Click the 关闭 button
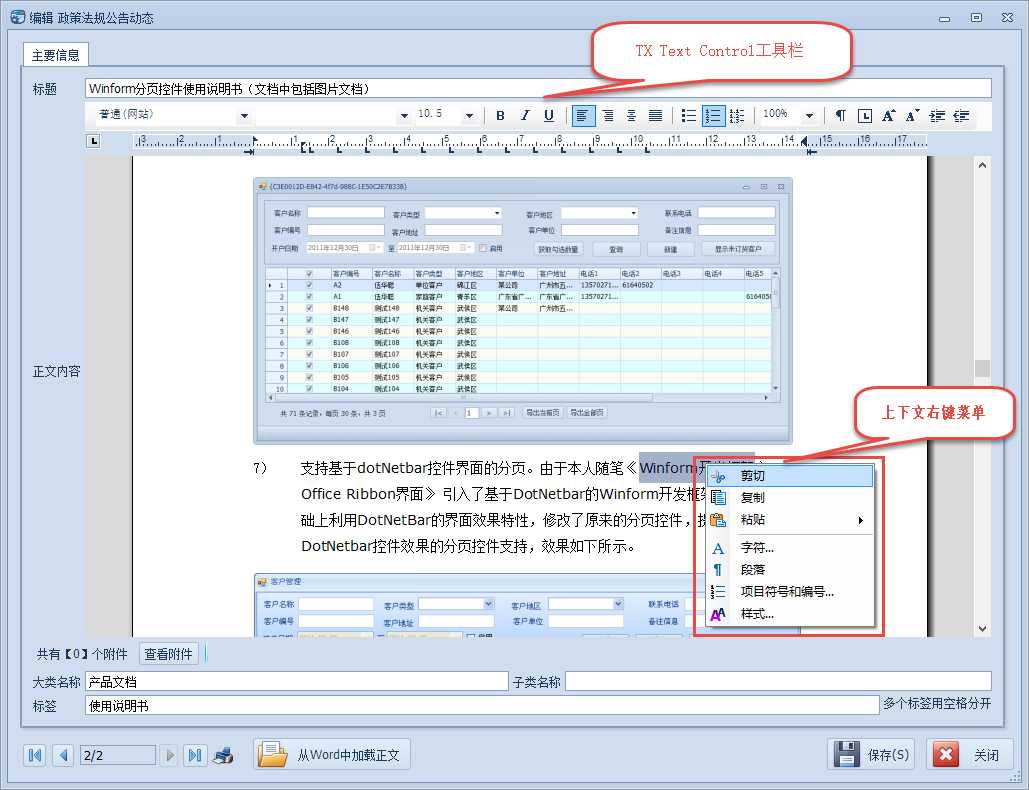The height and width of the screenshot is (790, 1029). tap(969, 755)
